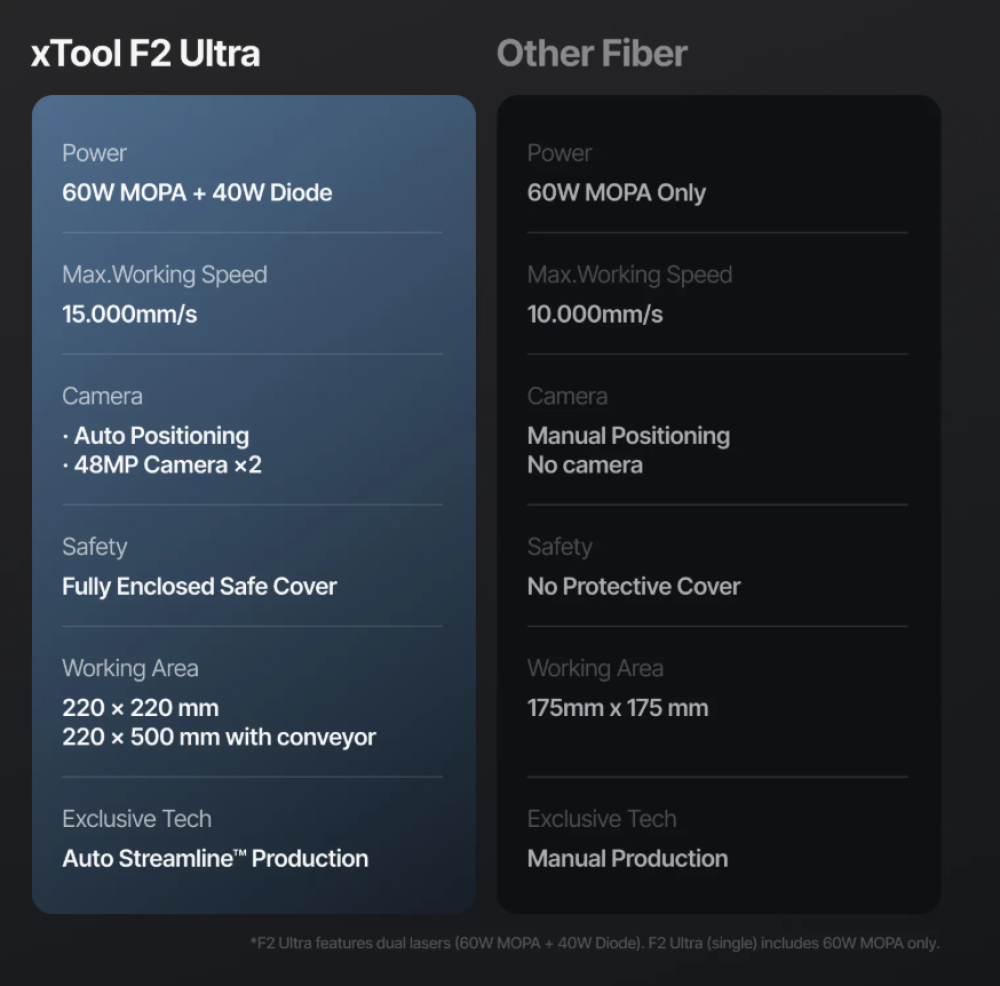
Task: Click Fully Enclosed Safe Cover text
Action: (199, 586)
